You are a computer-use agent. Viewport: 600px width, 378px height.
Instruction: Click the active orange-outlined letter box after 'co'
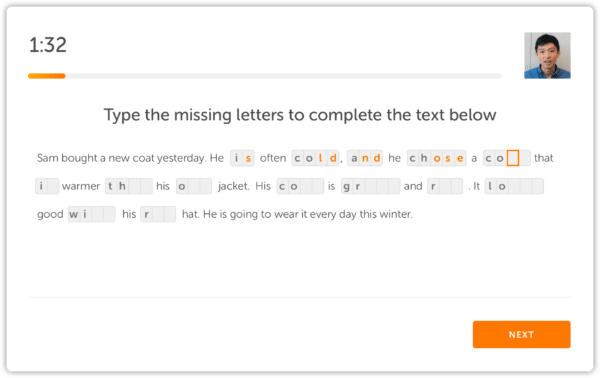513,158
